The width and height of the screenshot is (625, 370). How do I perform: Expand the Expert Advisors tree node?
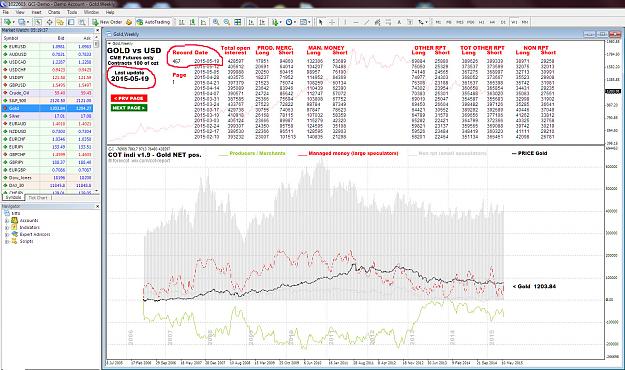(7, 234)
